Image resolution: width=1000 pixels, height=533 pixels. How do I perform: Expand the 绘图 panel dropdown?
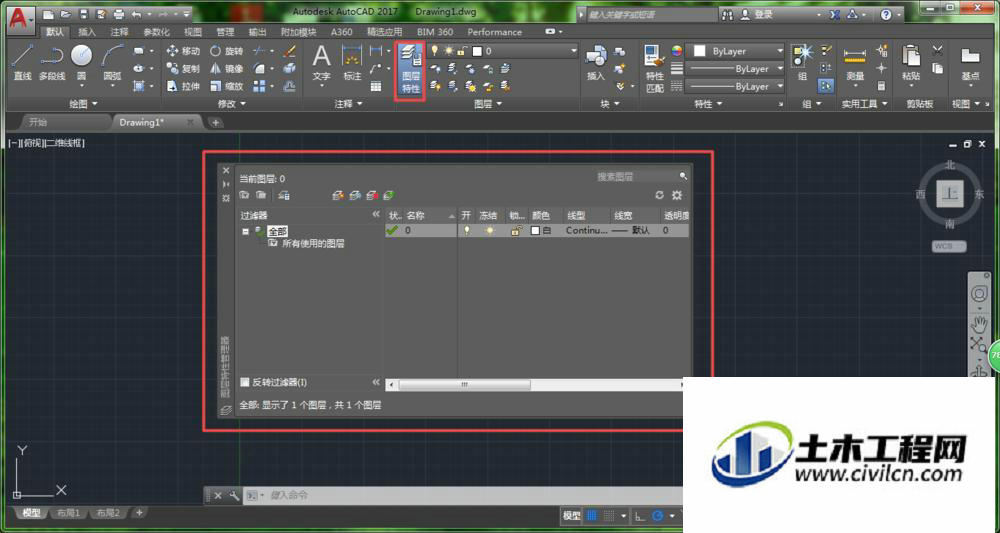click(84, 103)
